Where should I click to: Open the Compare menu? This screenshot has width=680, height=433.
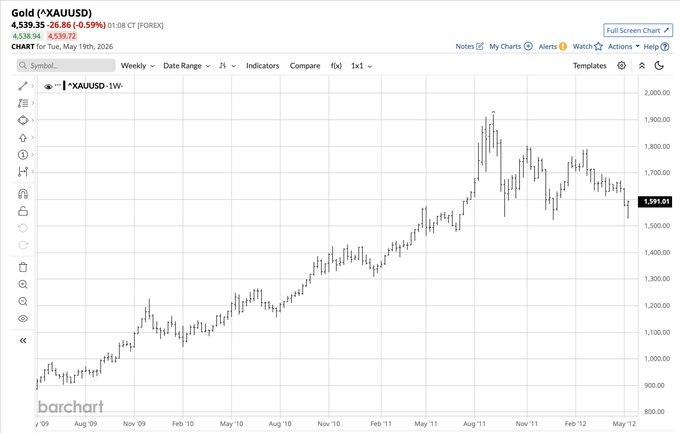tap(305, 66)
